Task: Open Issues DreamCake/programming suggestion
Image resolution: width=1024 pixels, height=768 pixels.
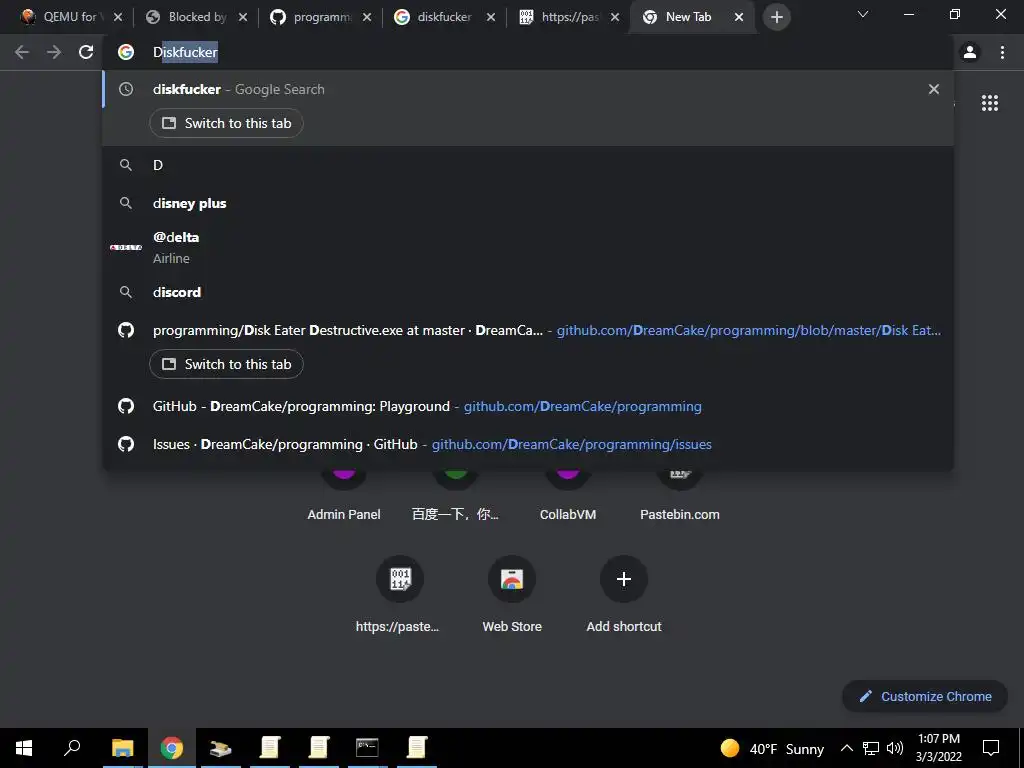Action: [528, 444]
